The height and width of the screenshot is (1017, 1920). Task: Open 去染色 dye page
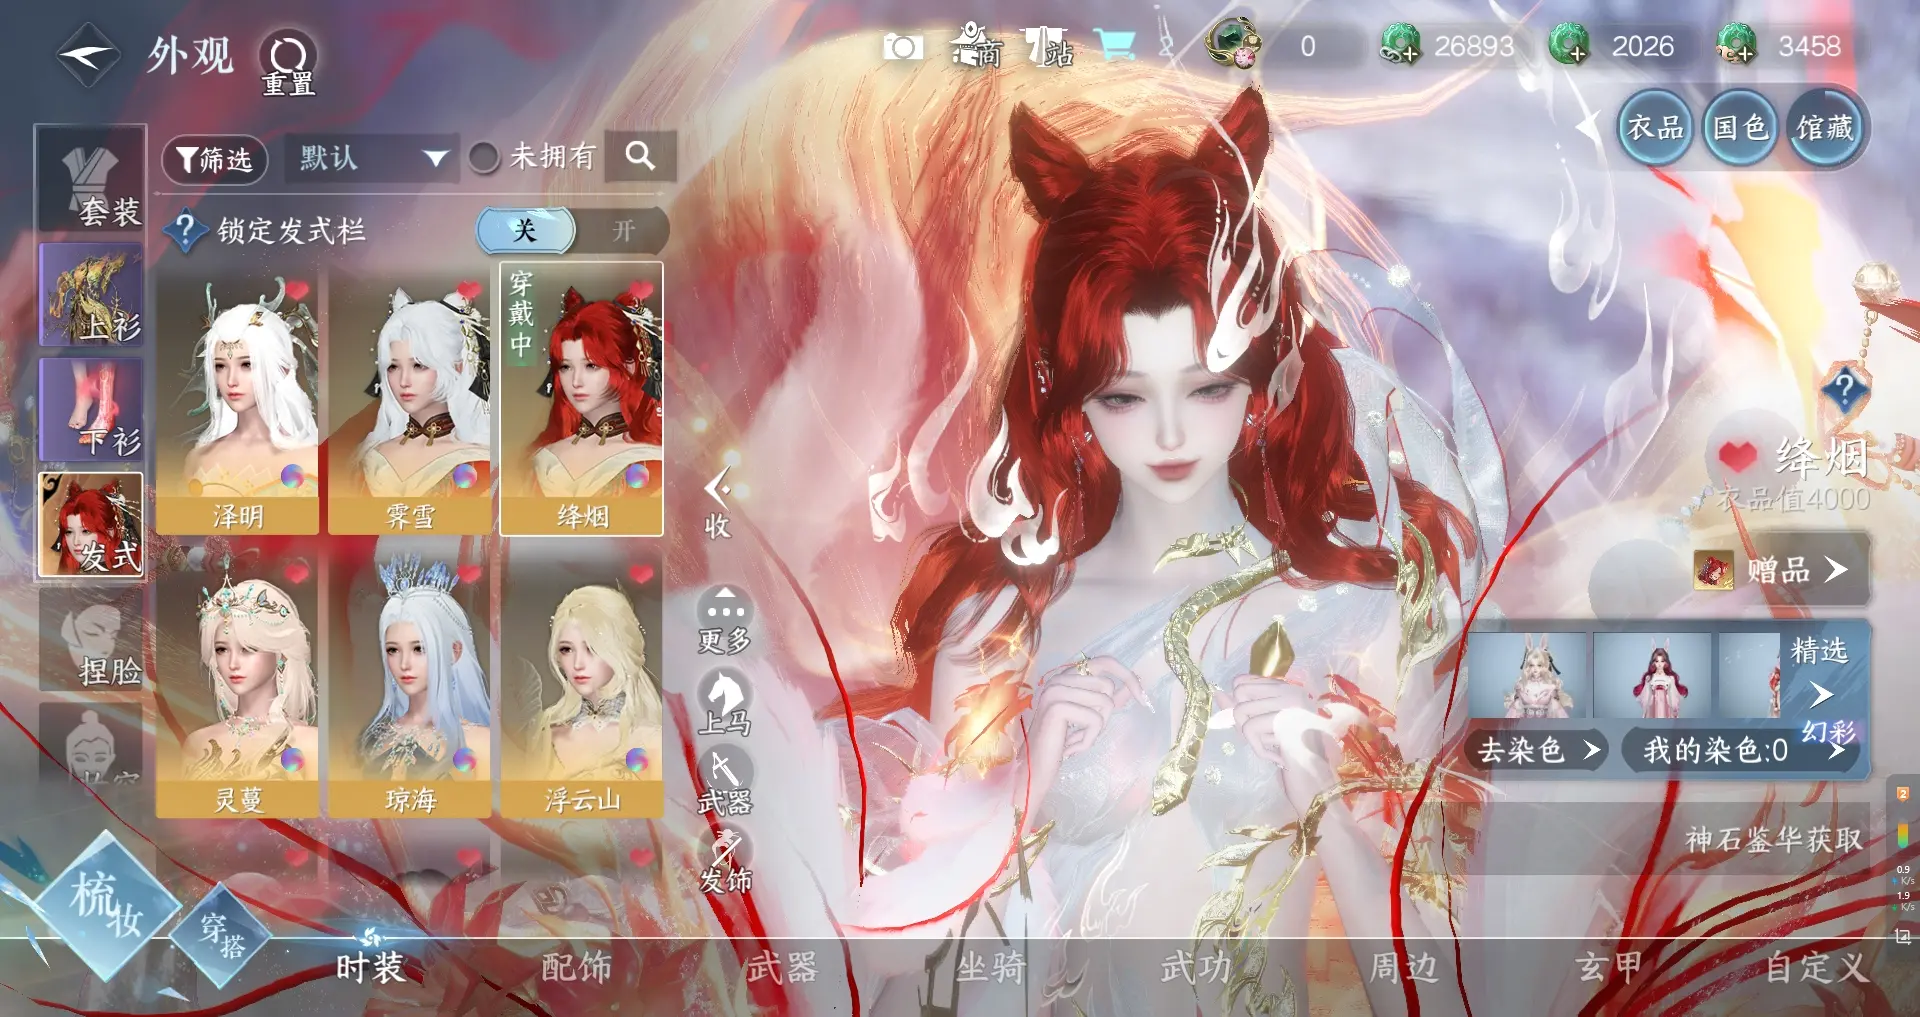tap(1539, 750)
